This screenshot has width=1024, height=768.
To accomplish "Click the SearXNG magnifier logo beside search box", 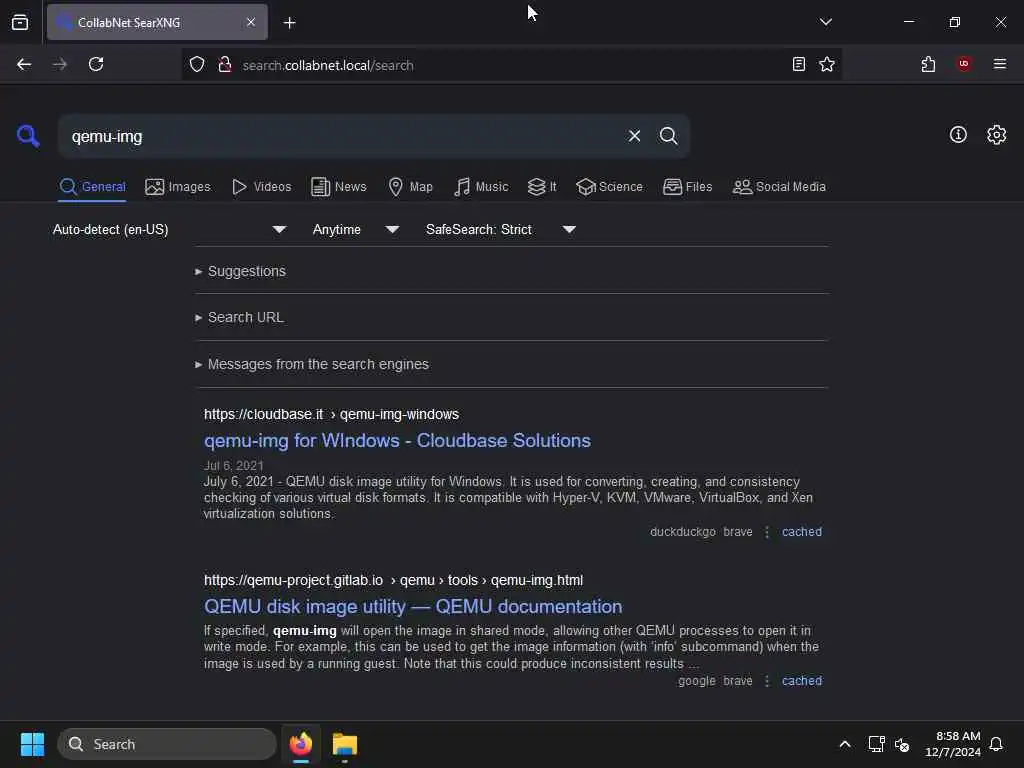I will (28, 136).
